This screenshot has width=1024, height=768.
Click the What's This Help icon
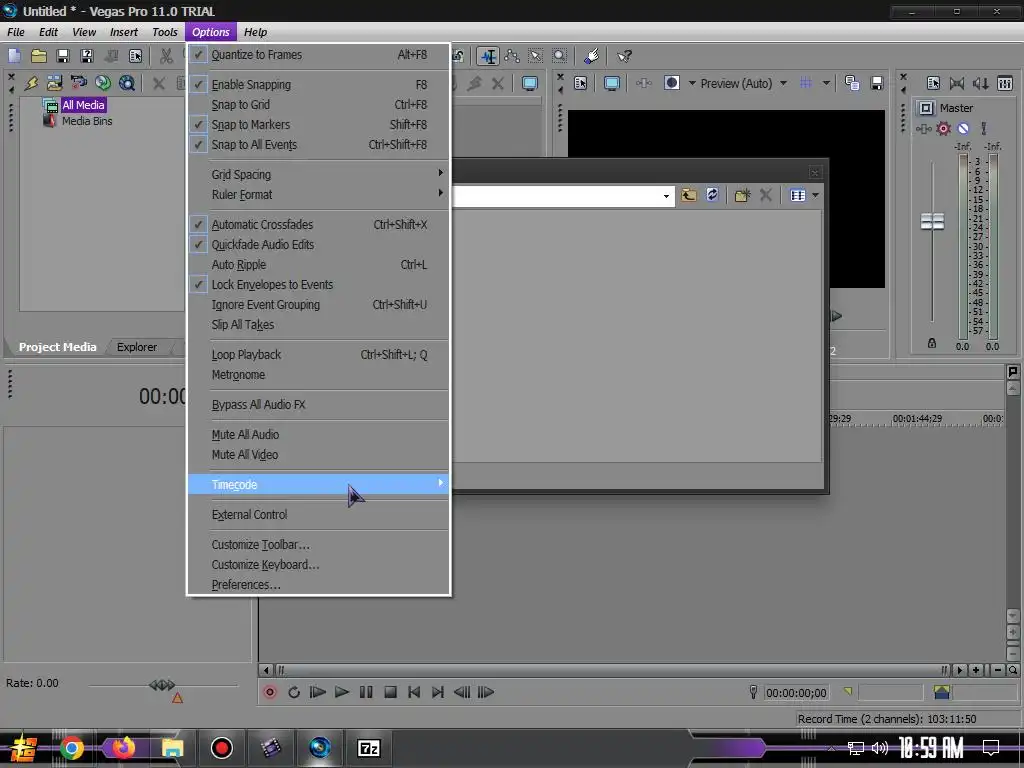click(624, 56)
